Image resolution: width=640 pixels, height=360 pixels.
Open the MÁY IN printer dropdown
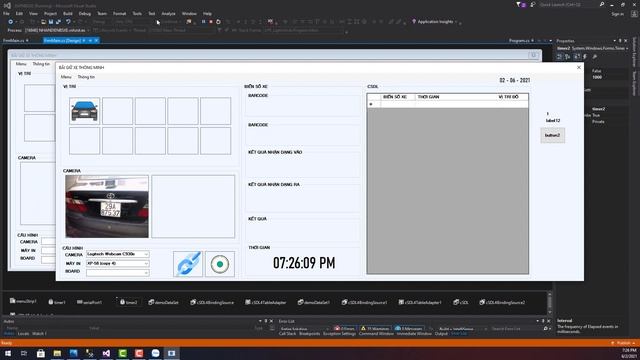point(118,263)
